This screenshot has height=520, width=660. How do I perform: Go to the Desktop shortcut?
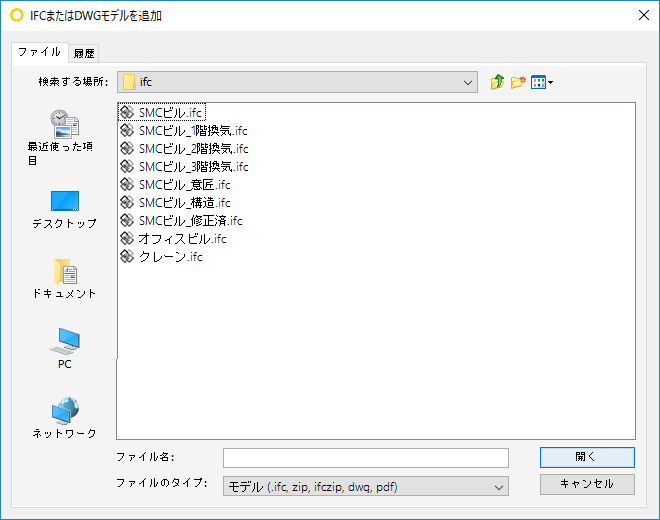tap(64, 210)
